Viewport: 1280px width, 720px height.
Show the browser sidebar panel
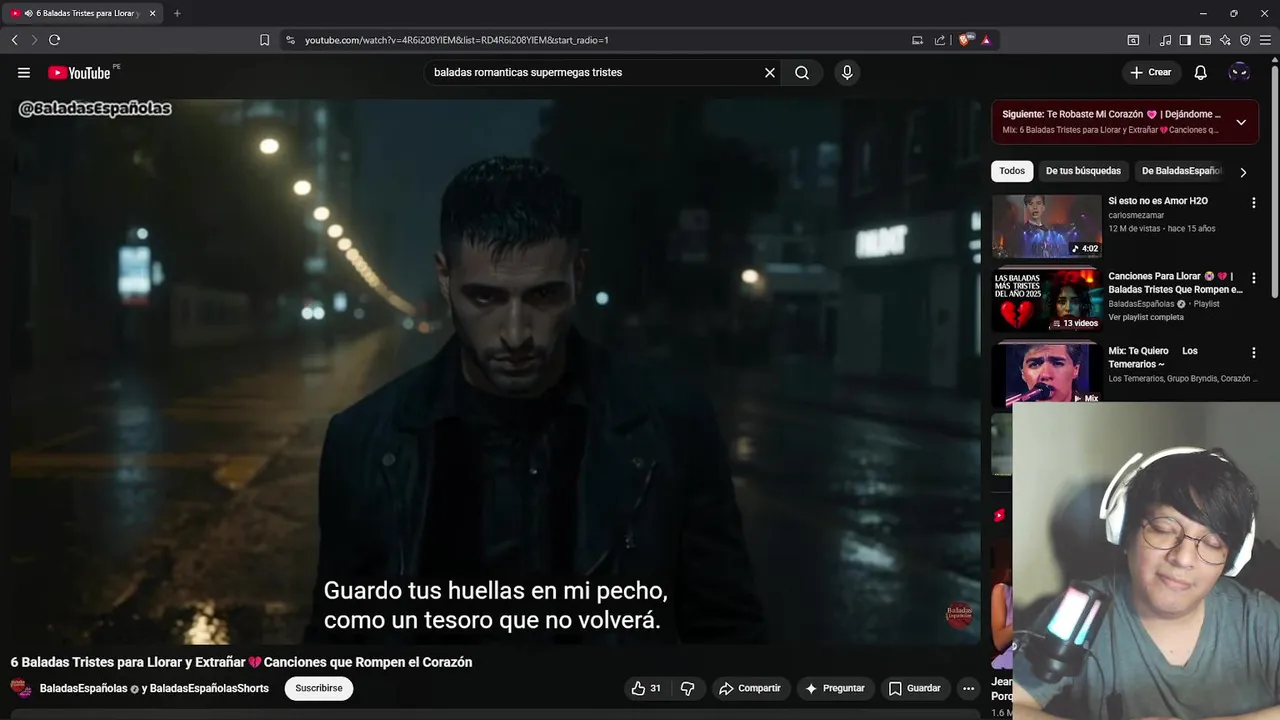tap(1185, 40)
